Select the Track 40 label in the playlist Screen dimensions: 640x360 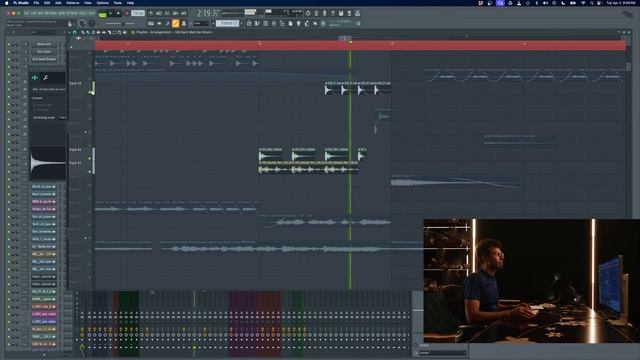75,150
